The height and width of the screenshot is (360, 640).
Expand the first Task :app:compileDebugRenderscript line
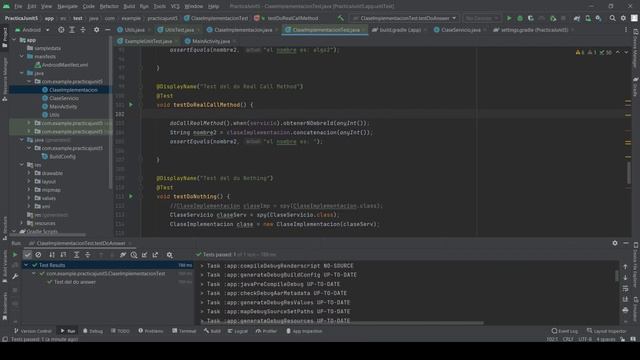click(202, 266)
